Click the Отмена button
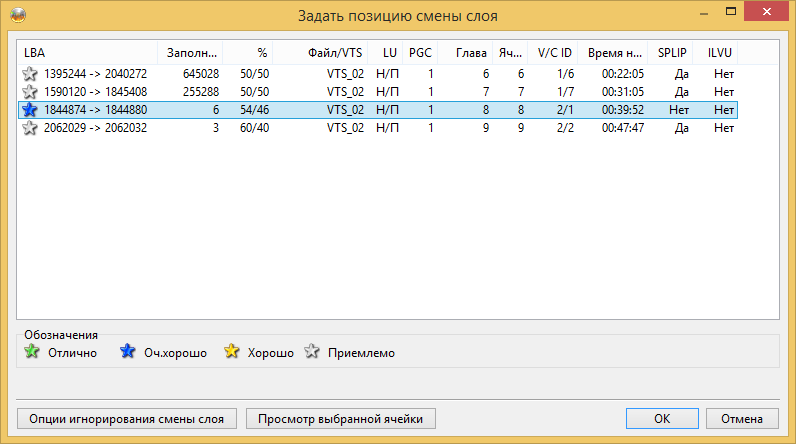 pos(742,419)
